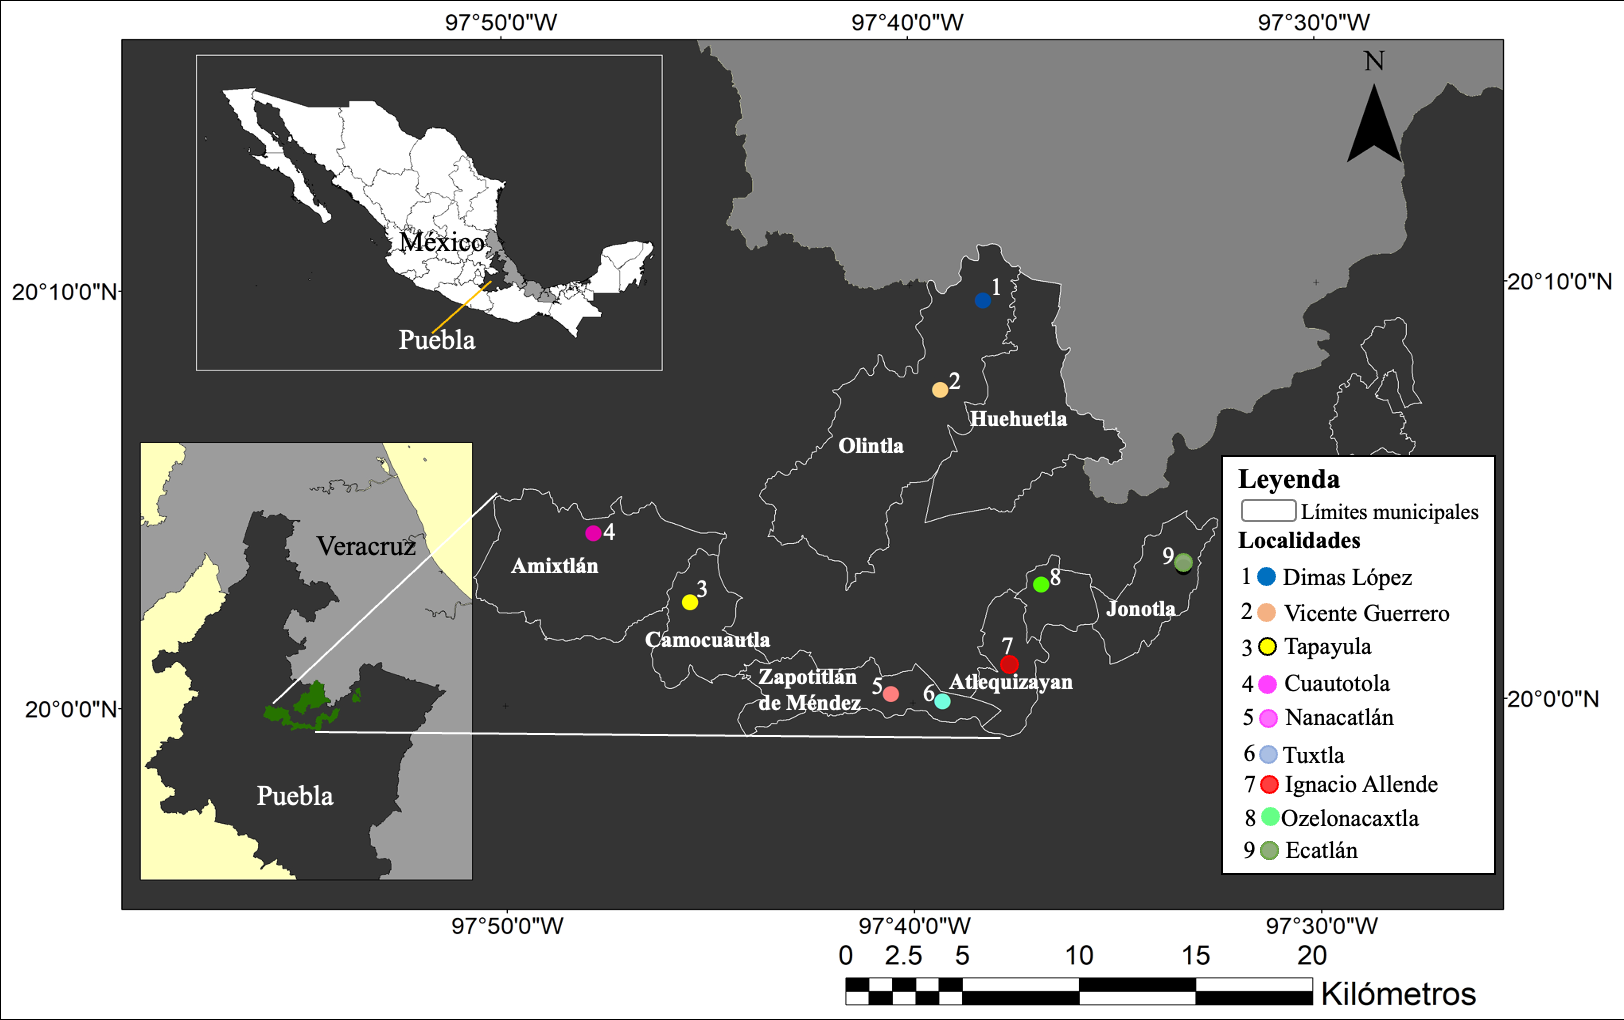Click the orange marker numbered 2 on map
The height and width of the screenshot is (1020, 1624).
tap(940, 390)
